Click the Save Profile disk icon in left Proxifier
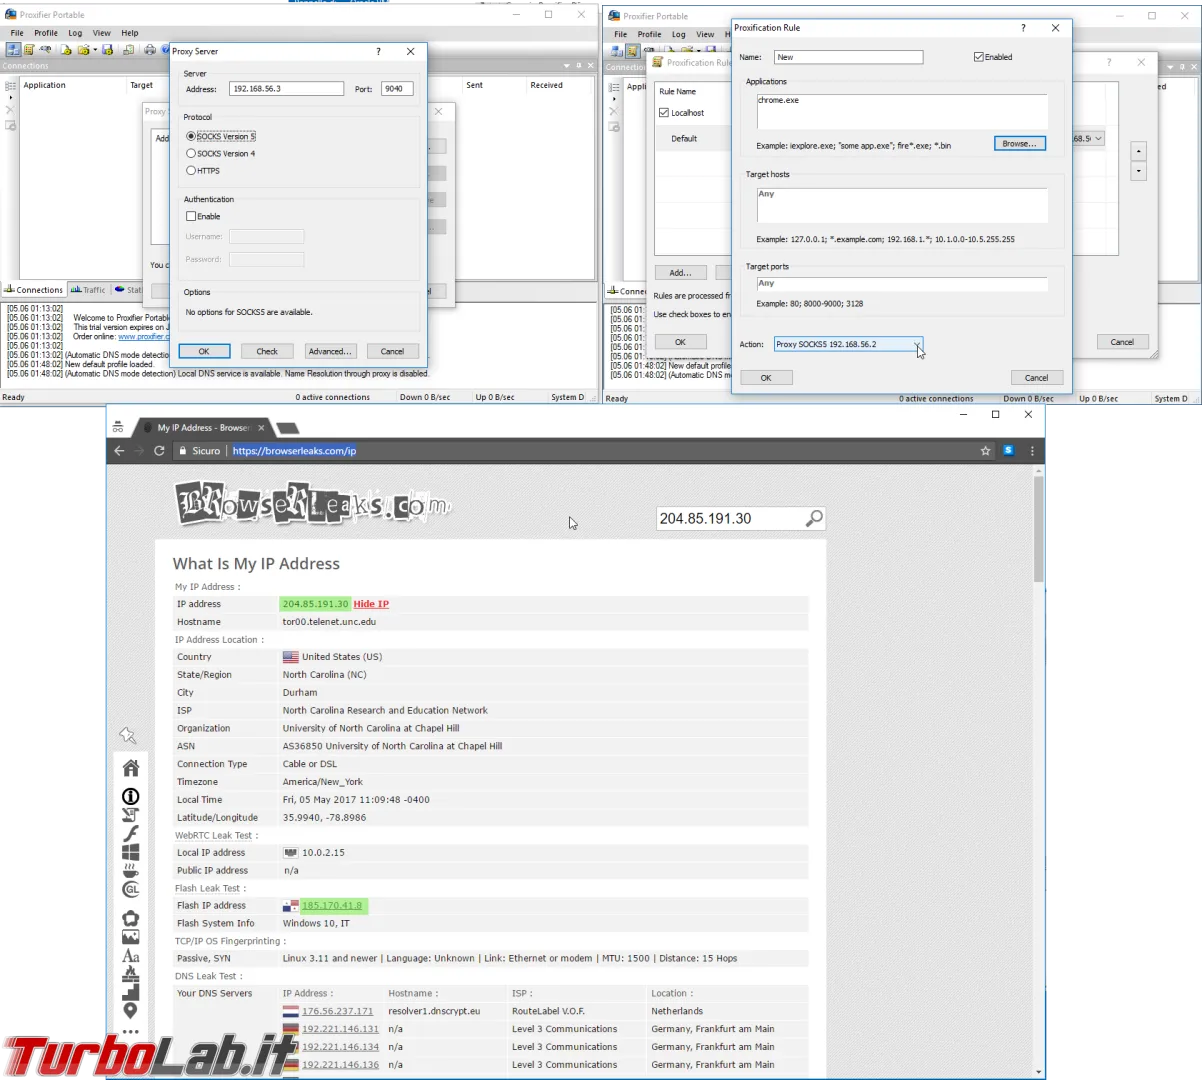Screen dimensions: 1202x1080 [x=107, y=49]
